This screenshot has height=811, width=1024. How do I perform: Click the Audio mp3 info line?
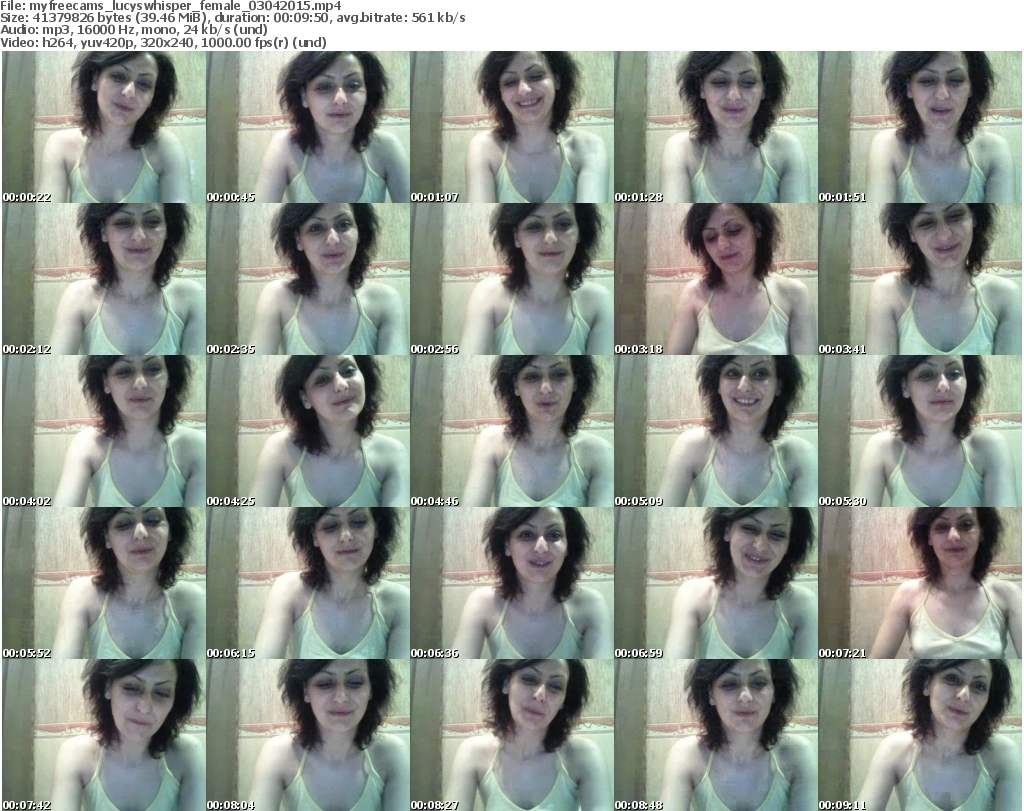pos(134,30)
